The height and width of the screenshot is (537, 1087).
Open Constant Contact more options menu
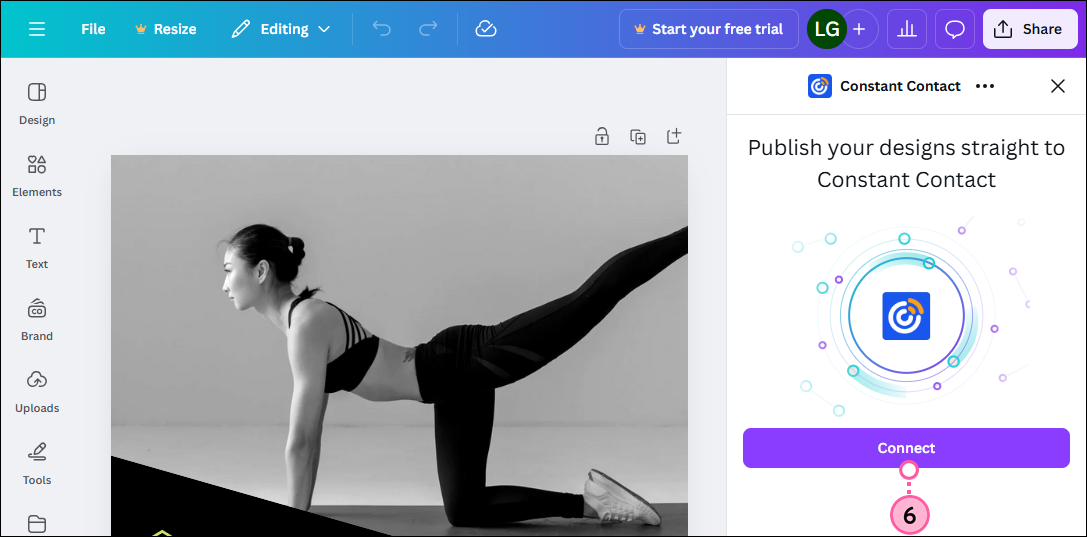pos(985,86)
